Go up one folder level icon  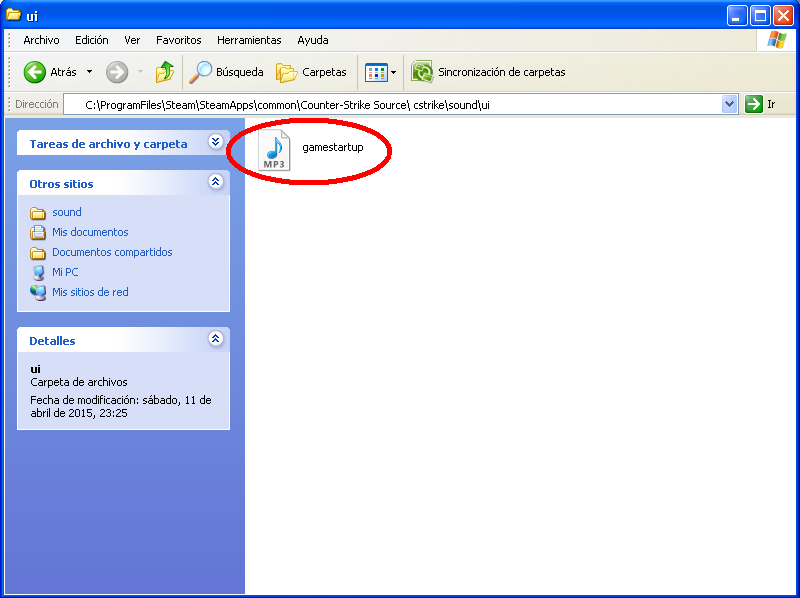click(x=165, y=72)
